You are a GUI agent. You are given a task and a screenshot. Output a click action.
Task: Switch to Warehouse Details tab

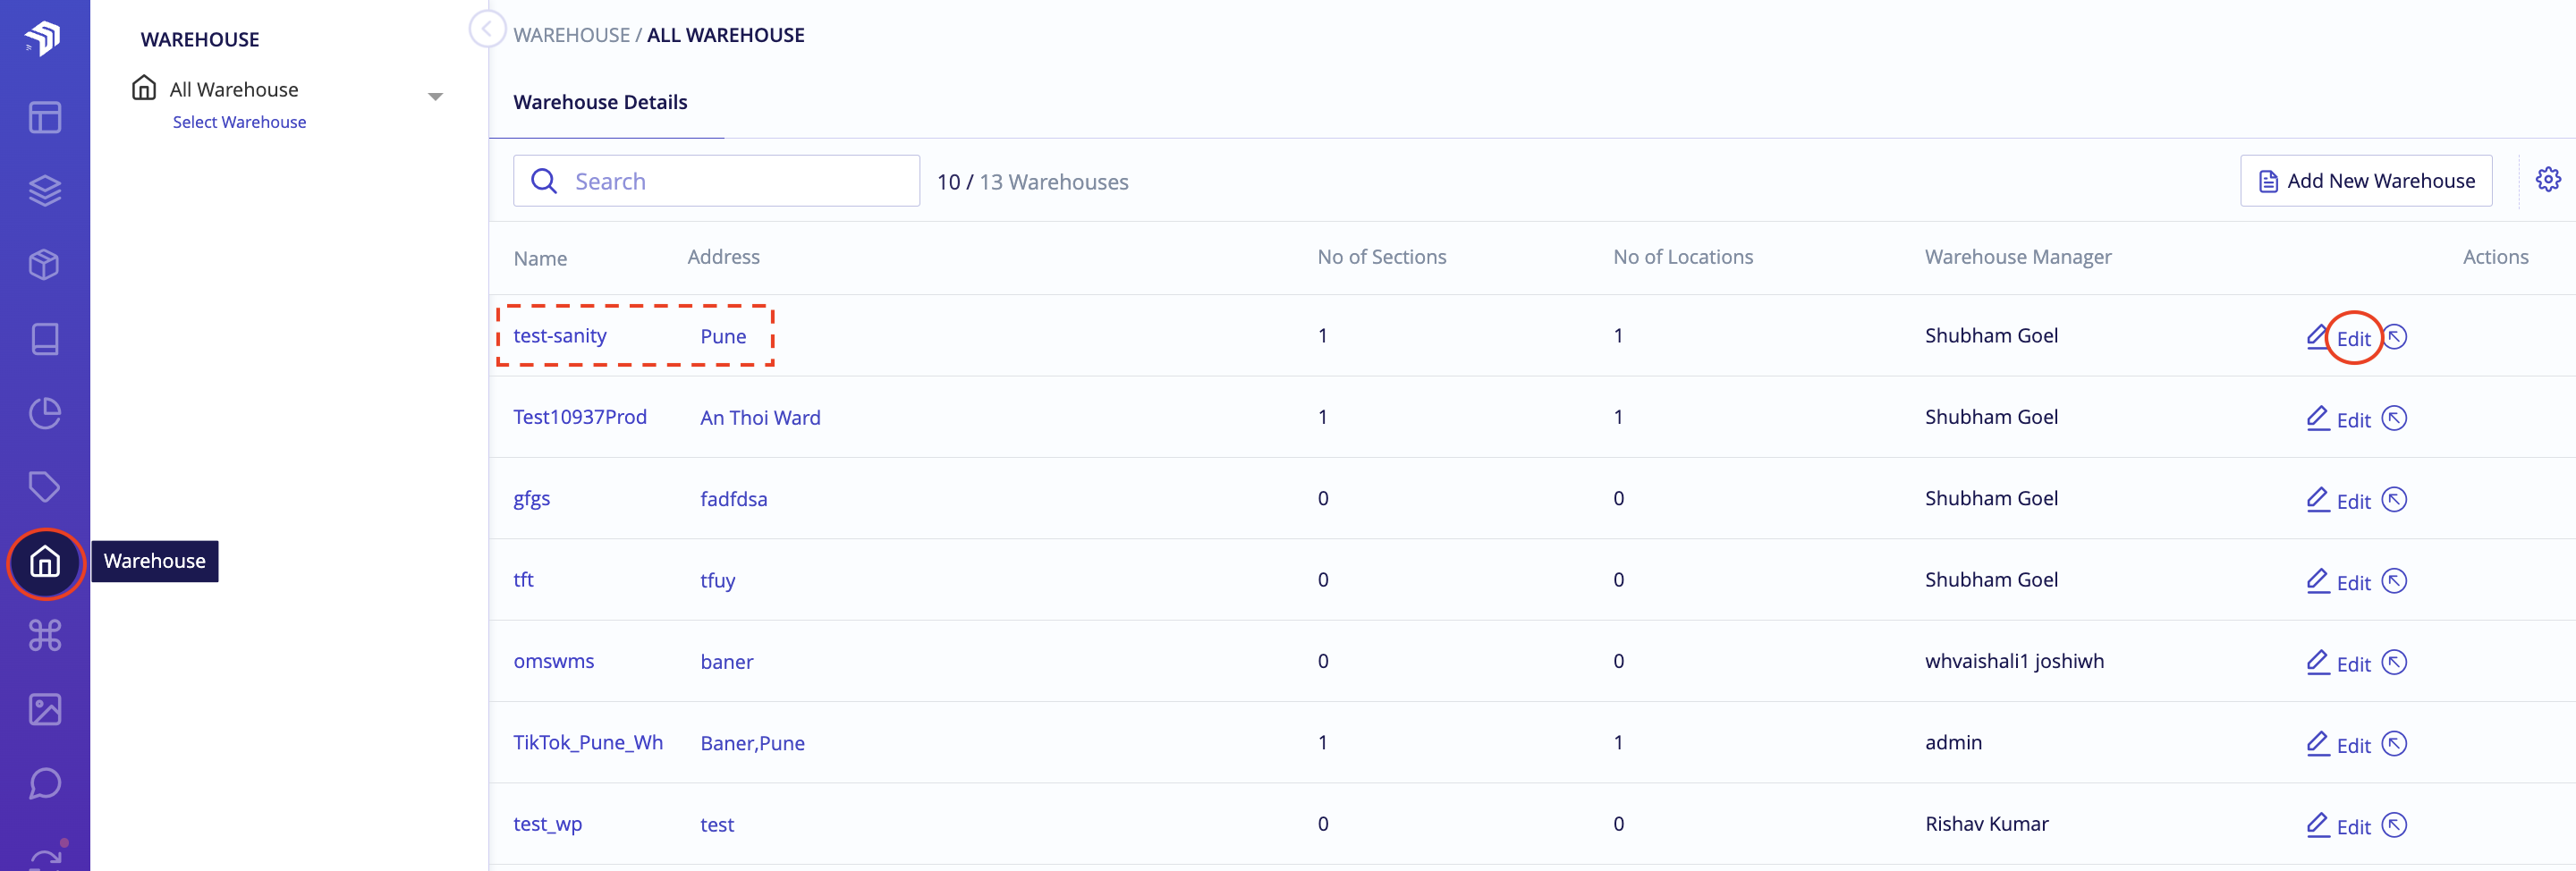pos(600,102)
